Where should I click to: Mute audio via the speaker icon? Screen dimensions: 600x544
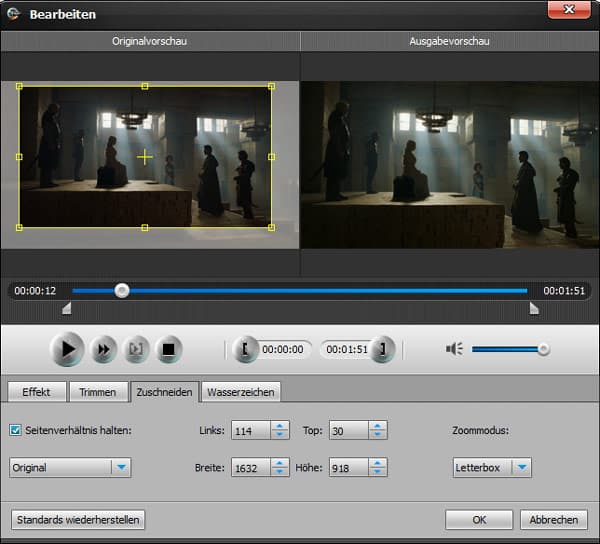(x=454, y=349)
